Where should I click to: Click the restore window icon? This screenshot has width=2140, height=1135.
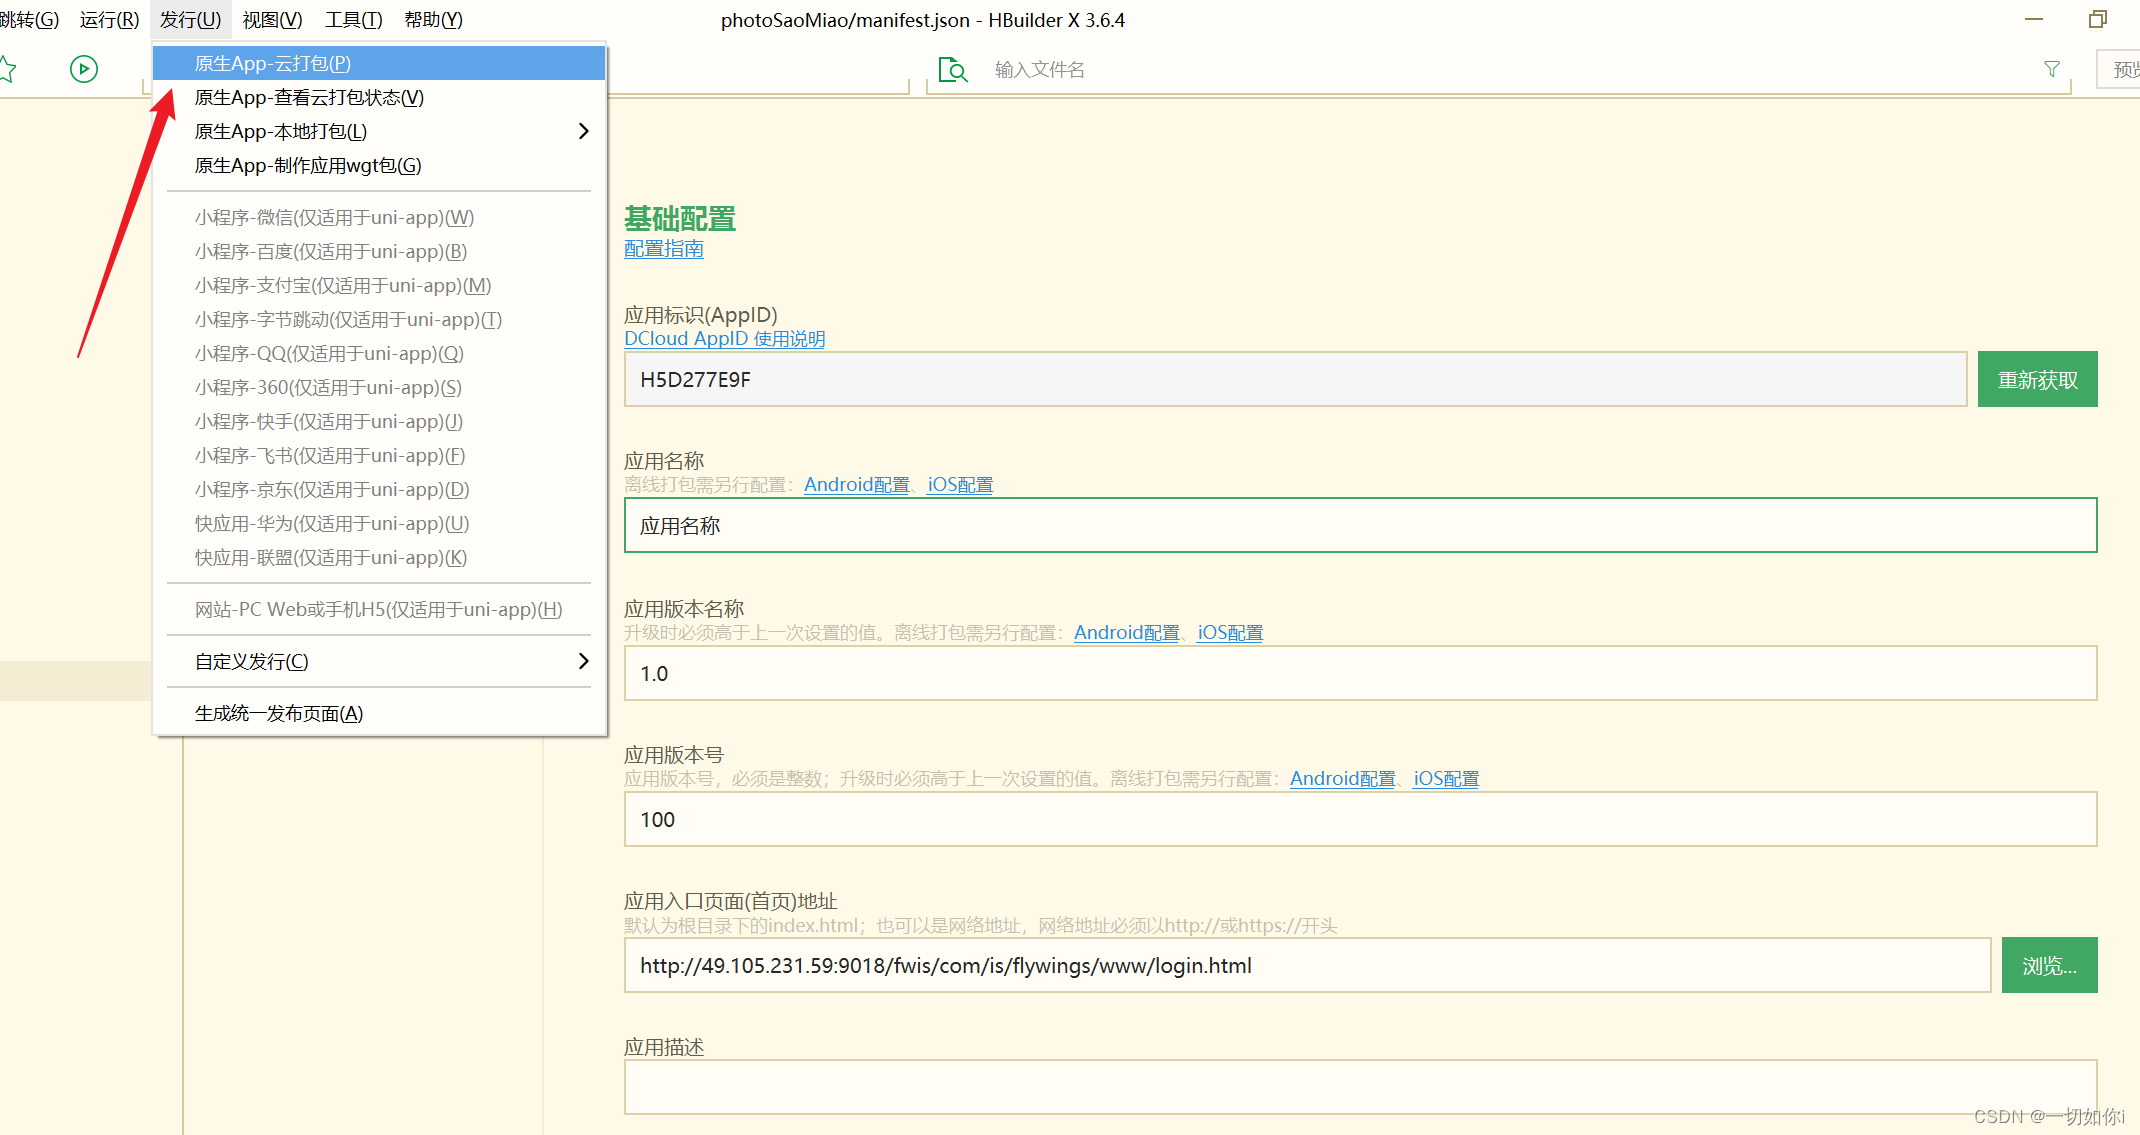pos(2098,19)
